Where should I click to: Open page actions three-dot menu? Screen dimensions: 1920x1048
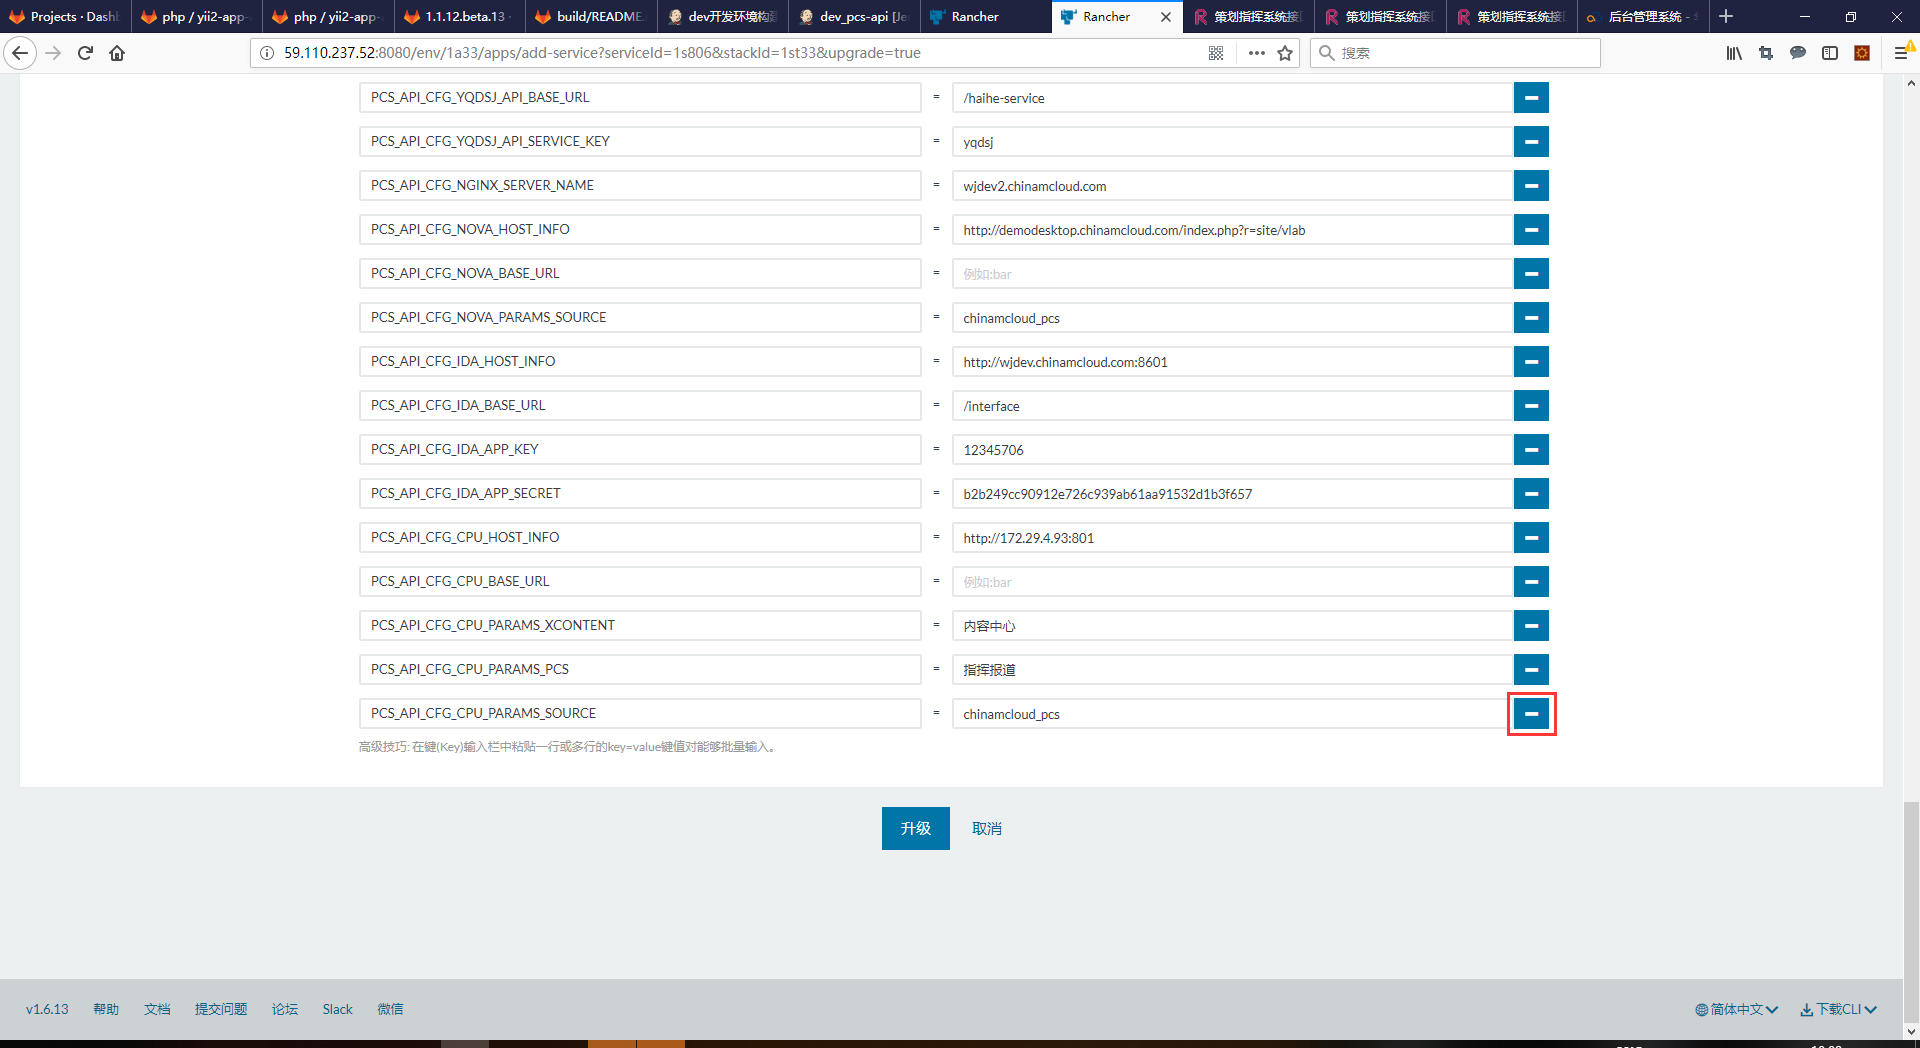tap(1257, 53)
